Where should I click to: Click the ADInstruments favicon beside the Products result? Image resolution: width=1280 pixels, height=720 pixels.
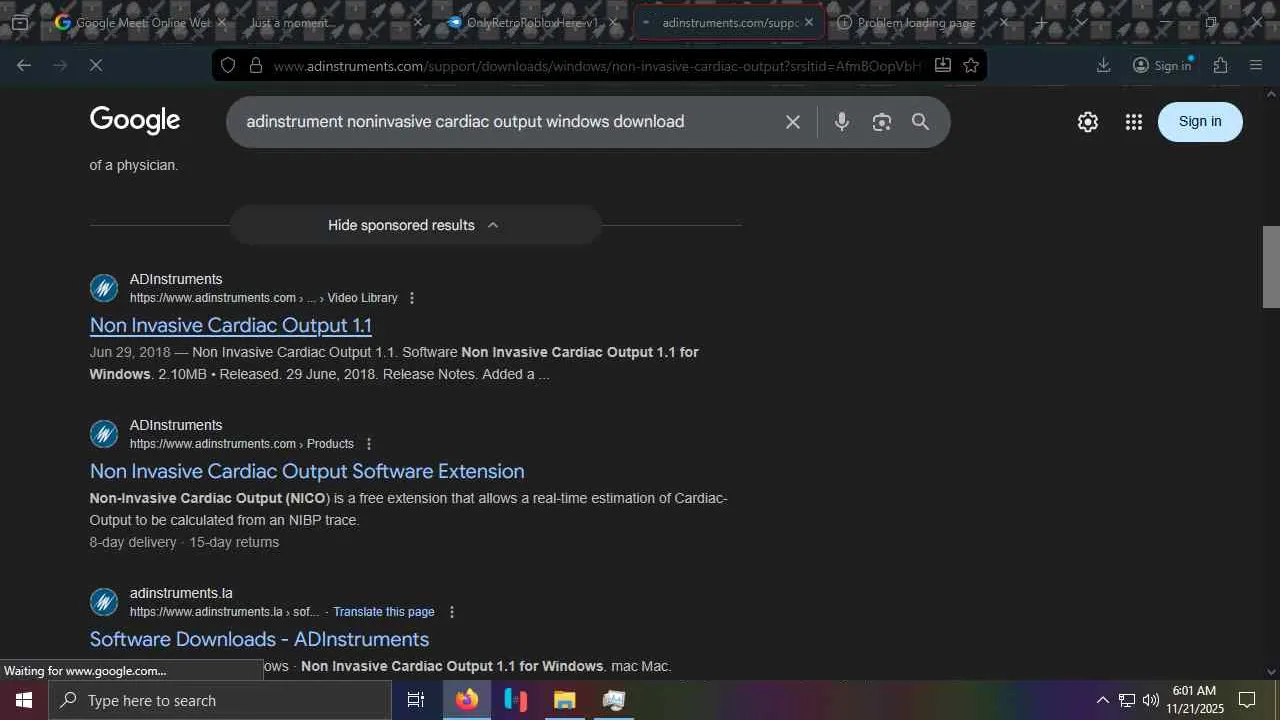click(104, 434)
